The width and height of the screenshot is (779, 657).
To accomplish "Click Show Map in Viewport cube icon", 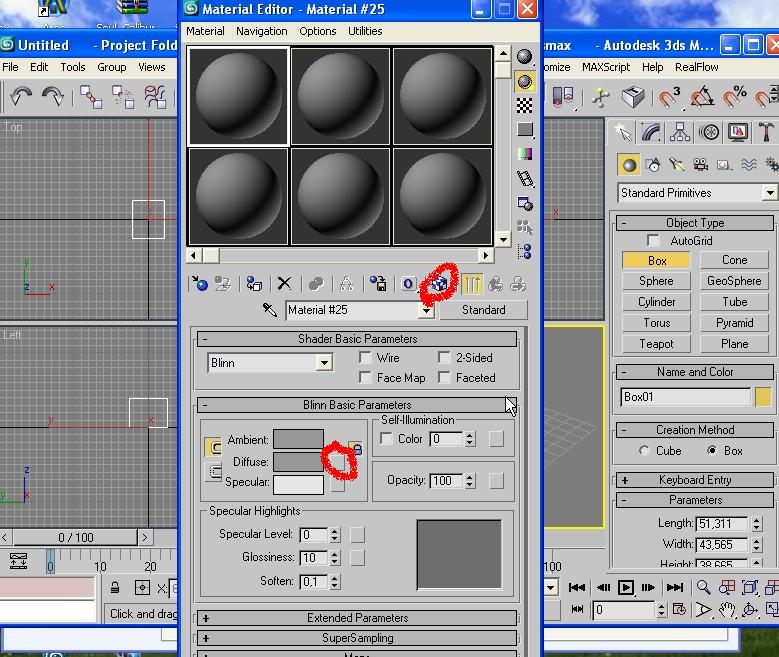I will pyautogui.click(x=439, y=284).
